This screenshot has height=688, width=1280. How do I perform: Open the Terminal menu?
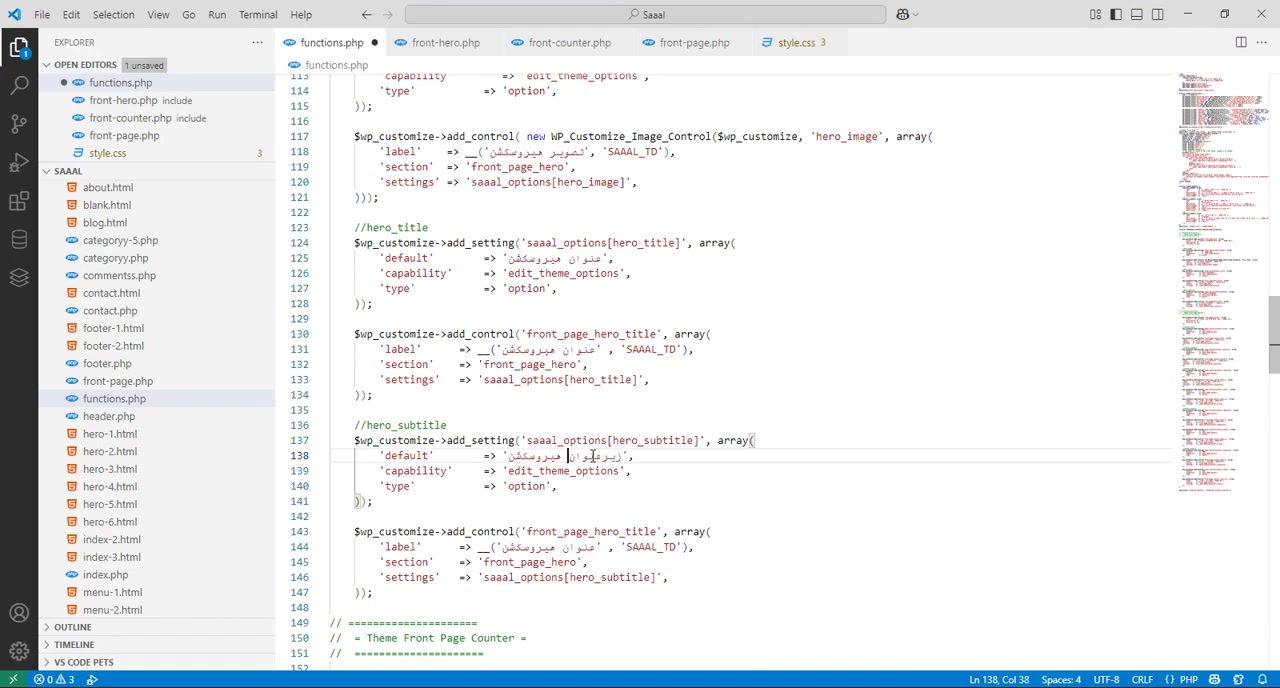point(257,14)
